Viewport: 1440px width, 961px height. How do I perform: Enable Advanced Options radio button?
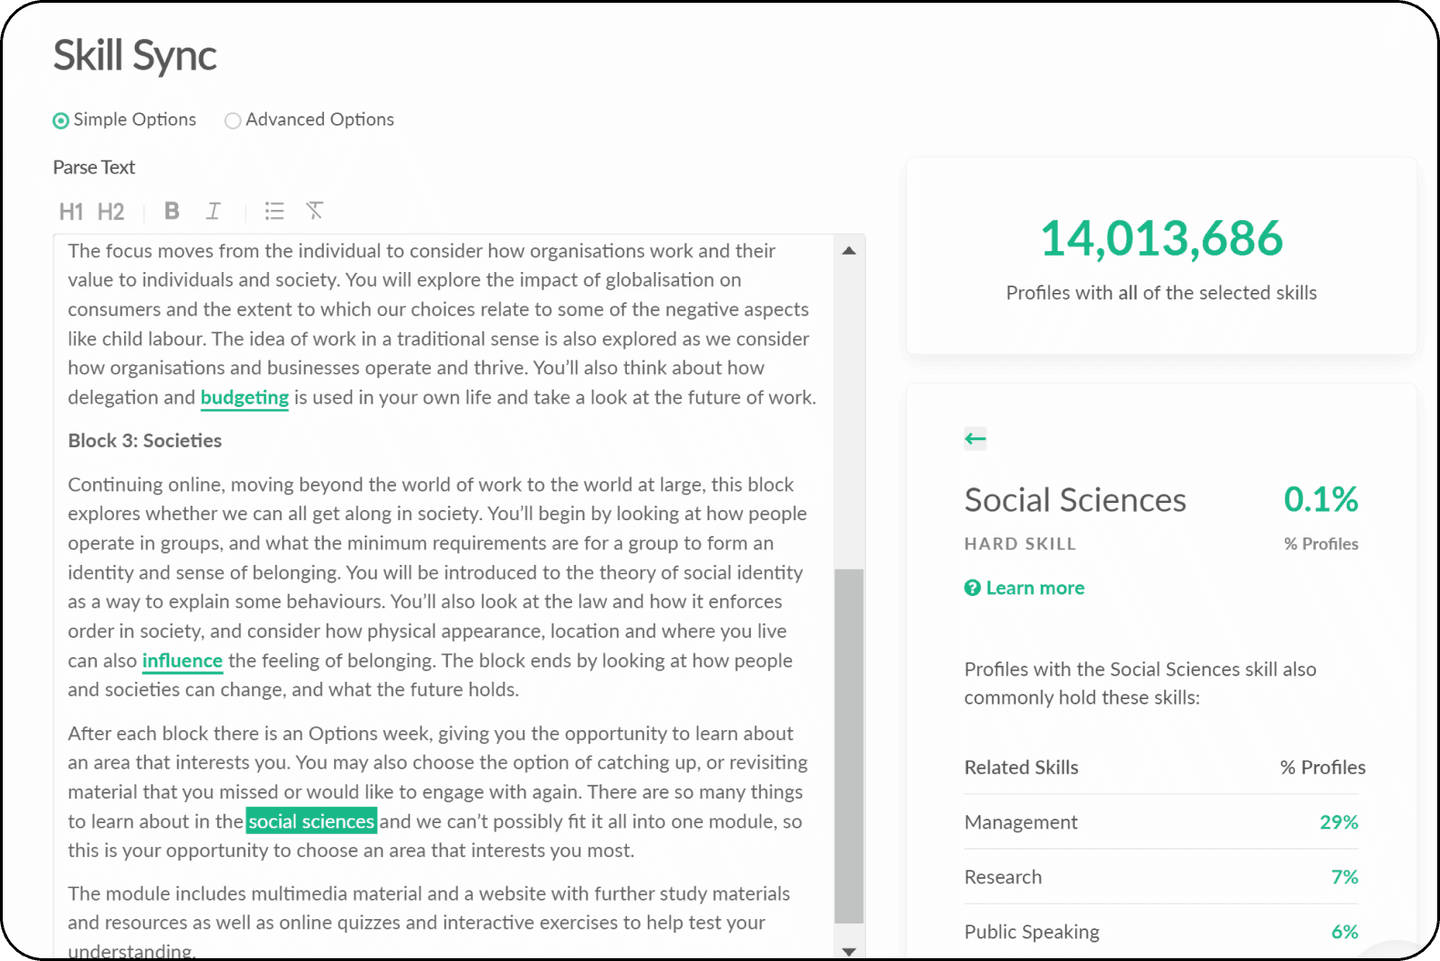[233, 121]
